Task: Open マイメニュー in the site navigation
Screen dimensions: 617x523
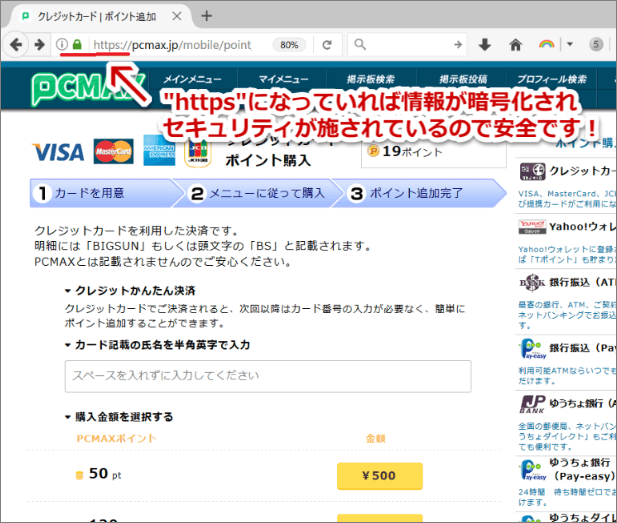Action: click(283, 79)
